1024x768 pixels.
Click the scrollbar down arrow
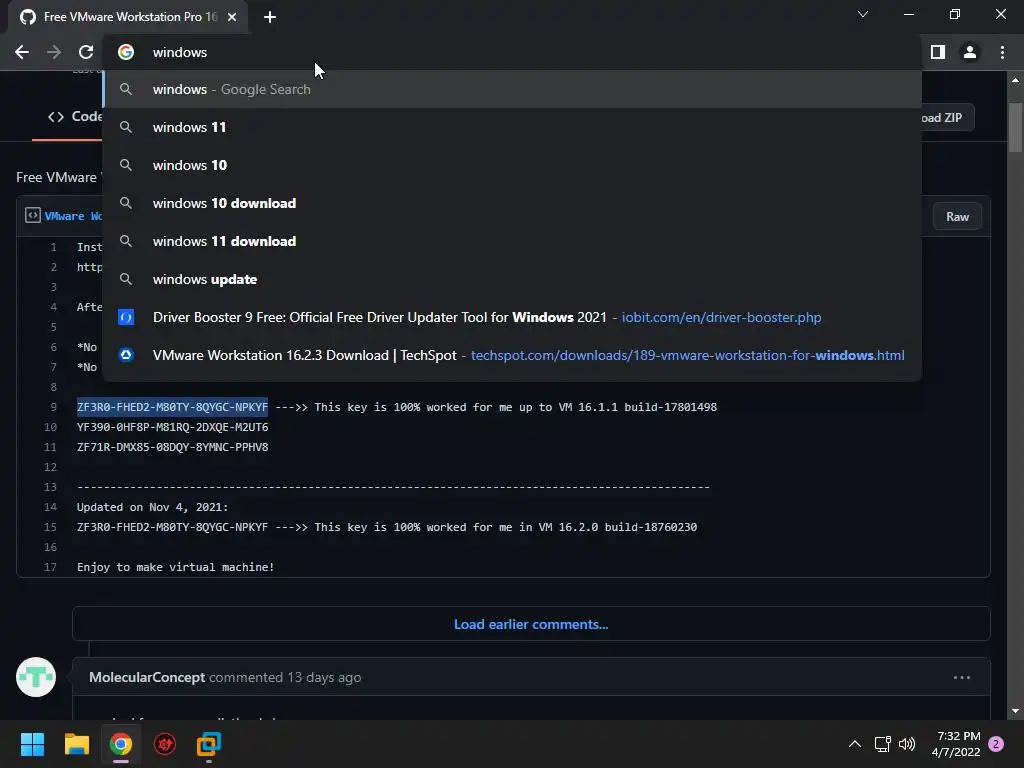1015,711
